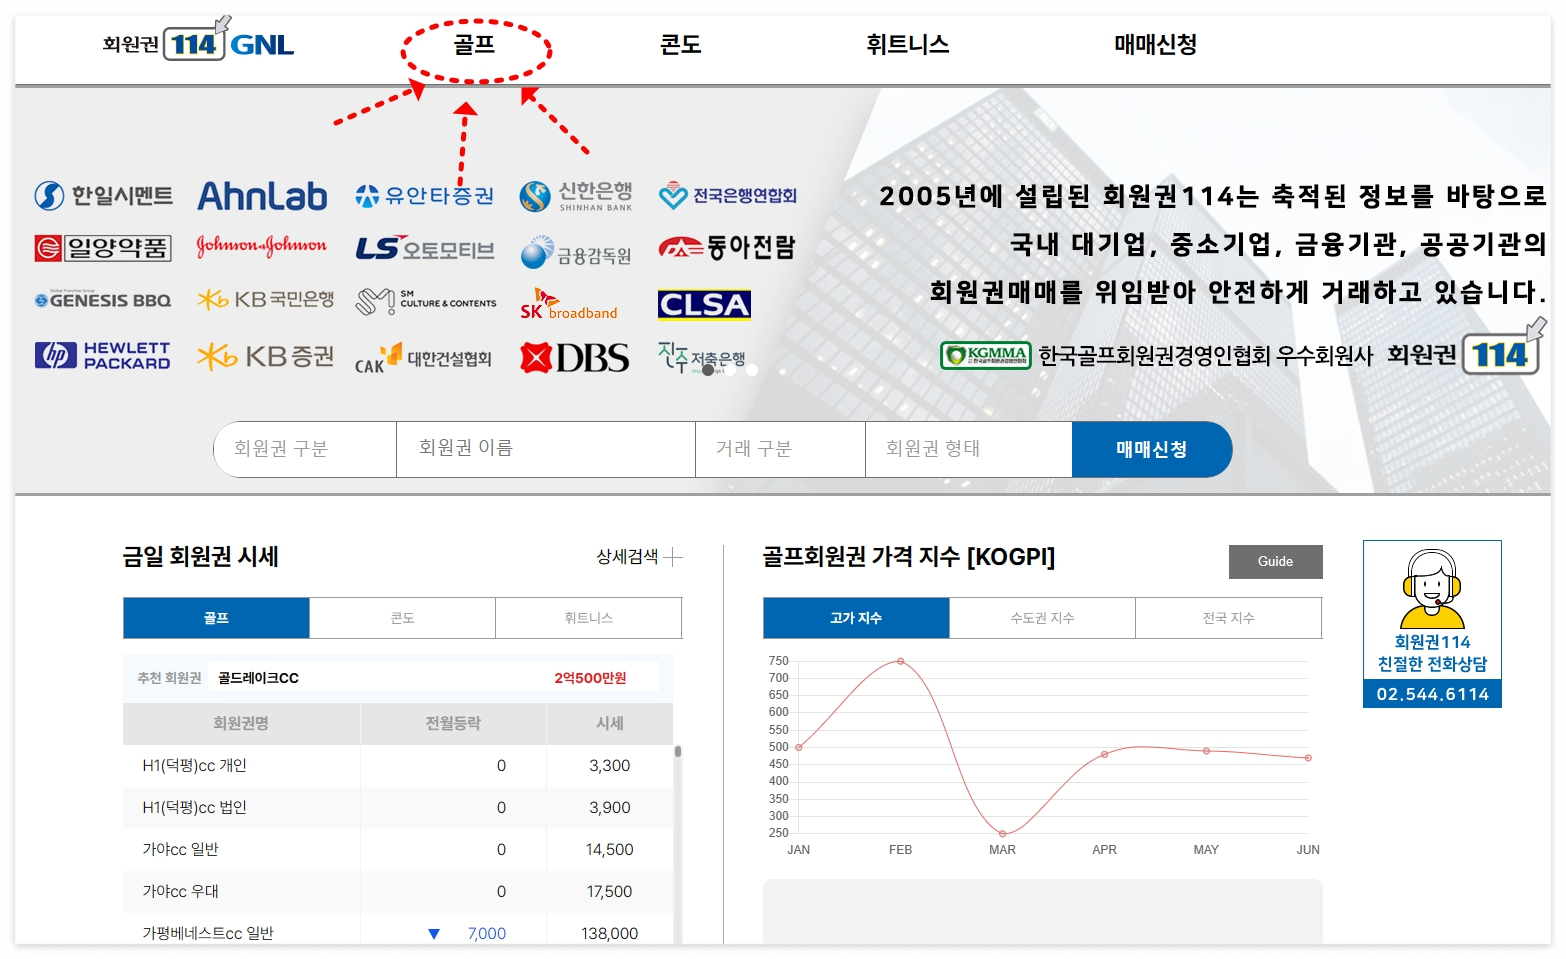
Task: Select the 콘도 tab in 금일 회원권 시세
Action: click(x=402, y=618)
